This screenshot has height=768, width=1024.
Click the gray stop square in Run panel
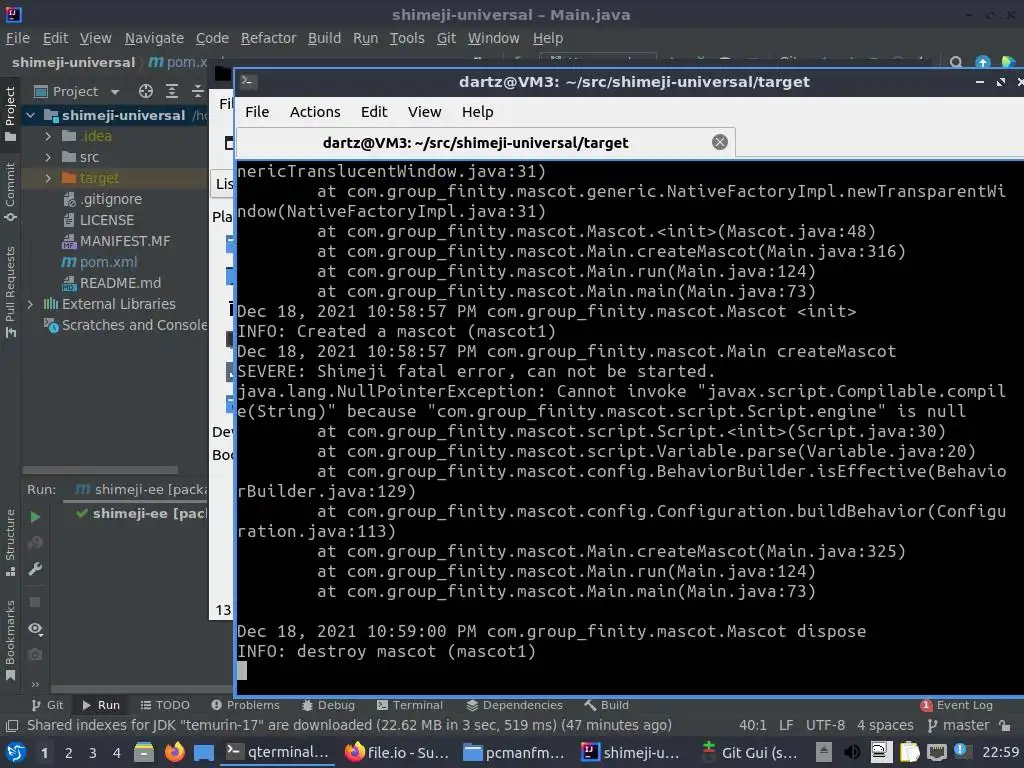35,601
